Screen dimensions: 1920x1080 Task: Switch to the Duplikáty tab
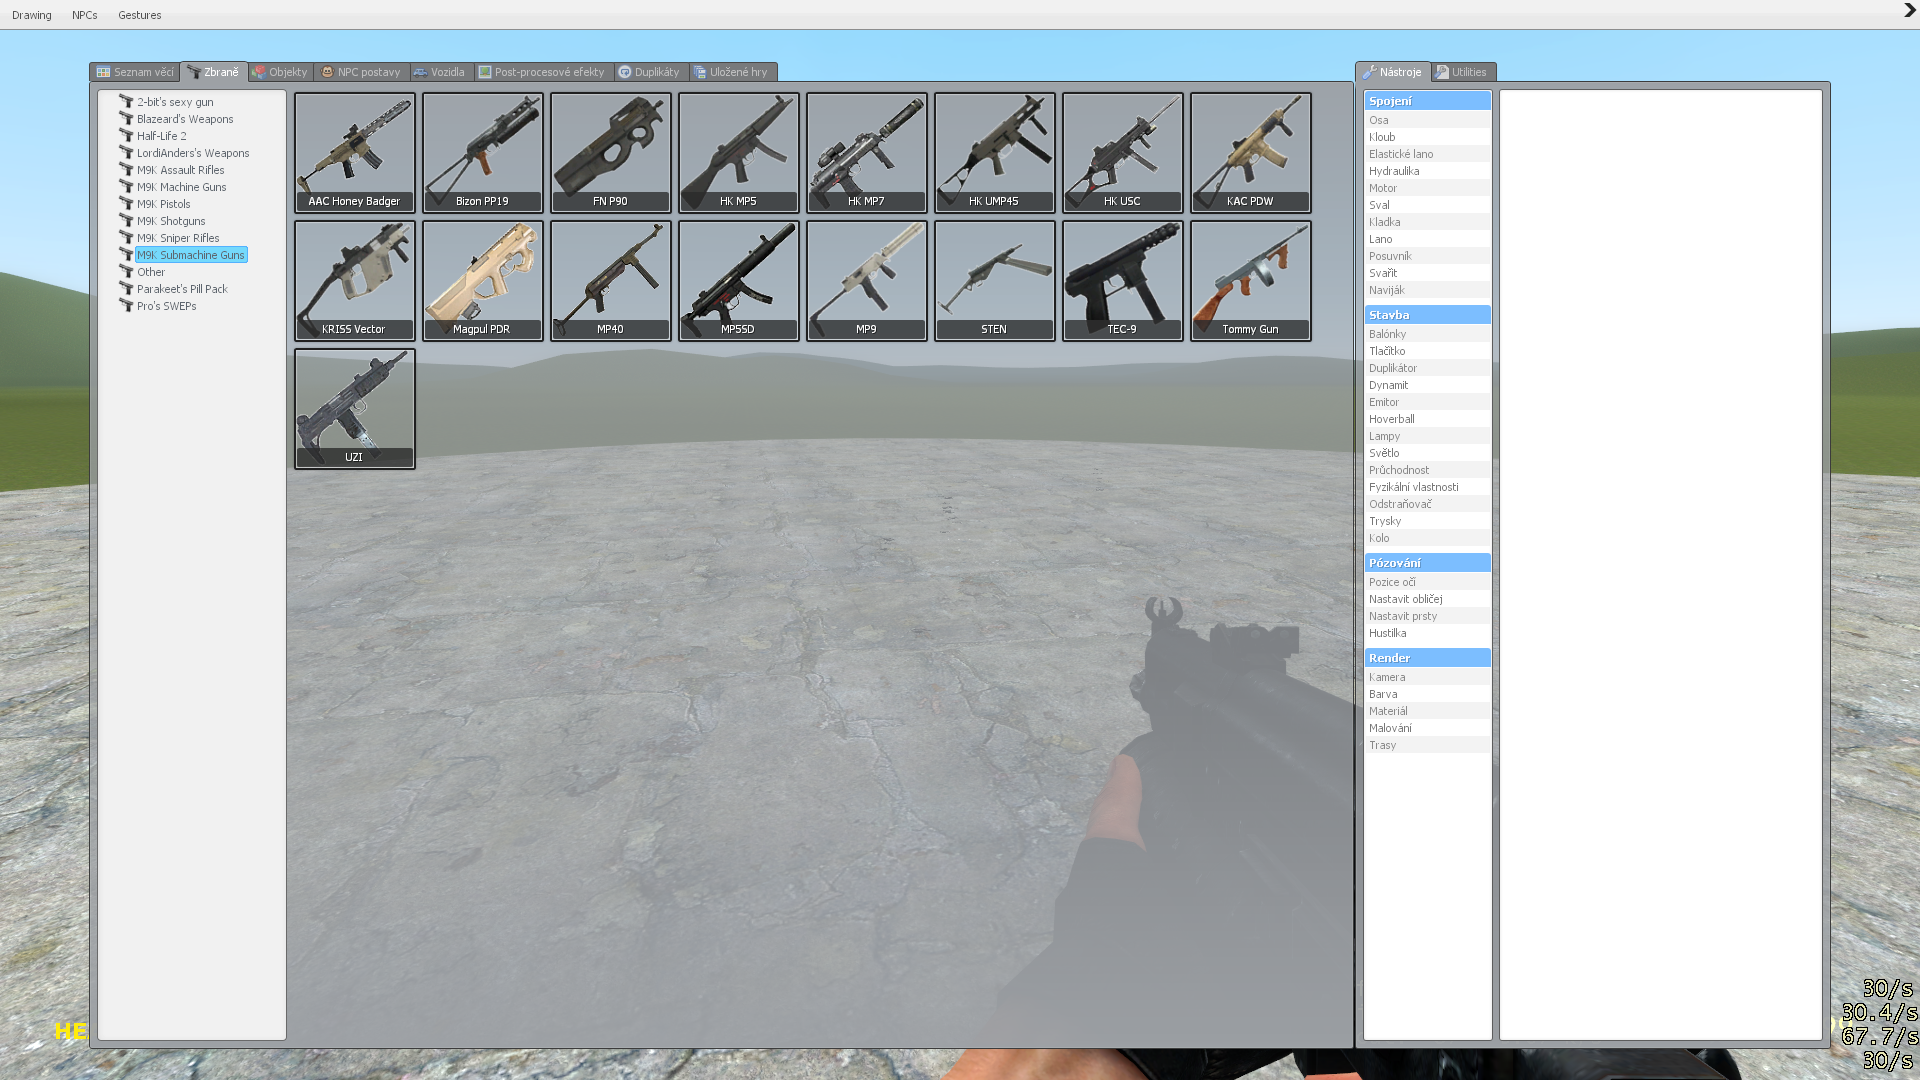650,72
